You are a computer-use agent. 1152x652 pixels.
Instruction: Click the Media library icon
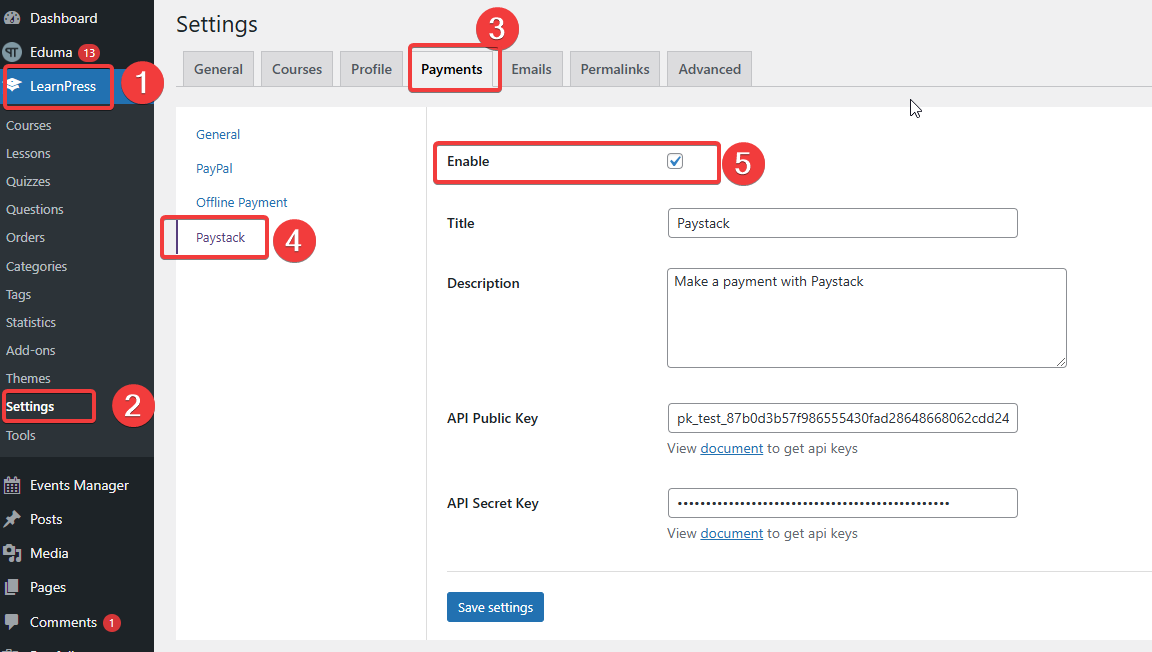pos(12,553)
